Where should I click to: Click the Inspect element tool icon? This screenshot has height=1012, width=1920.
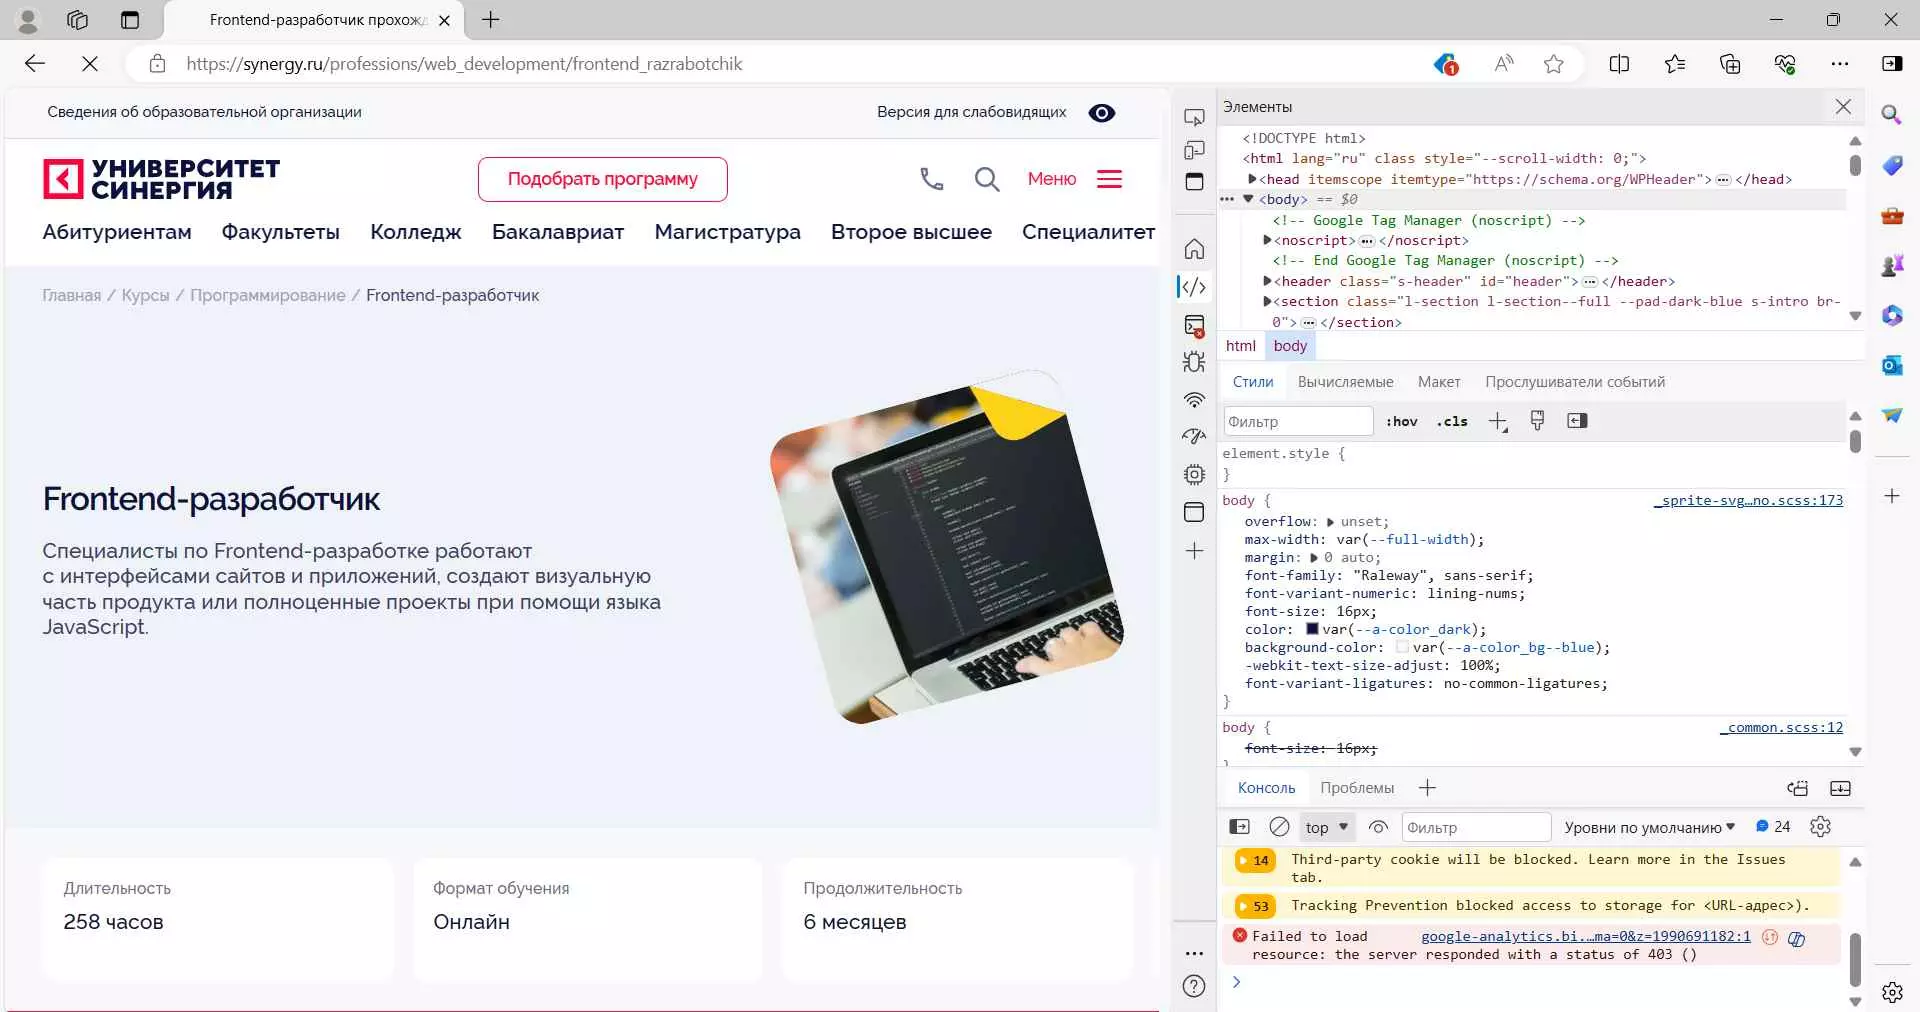click(x=1194, y=118)
